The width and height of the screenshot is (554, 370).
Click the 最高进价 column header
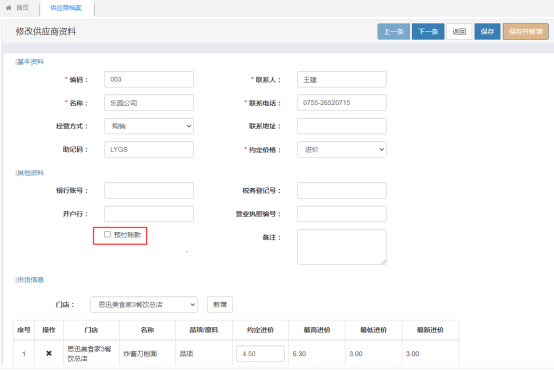317,330
